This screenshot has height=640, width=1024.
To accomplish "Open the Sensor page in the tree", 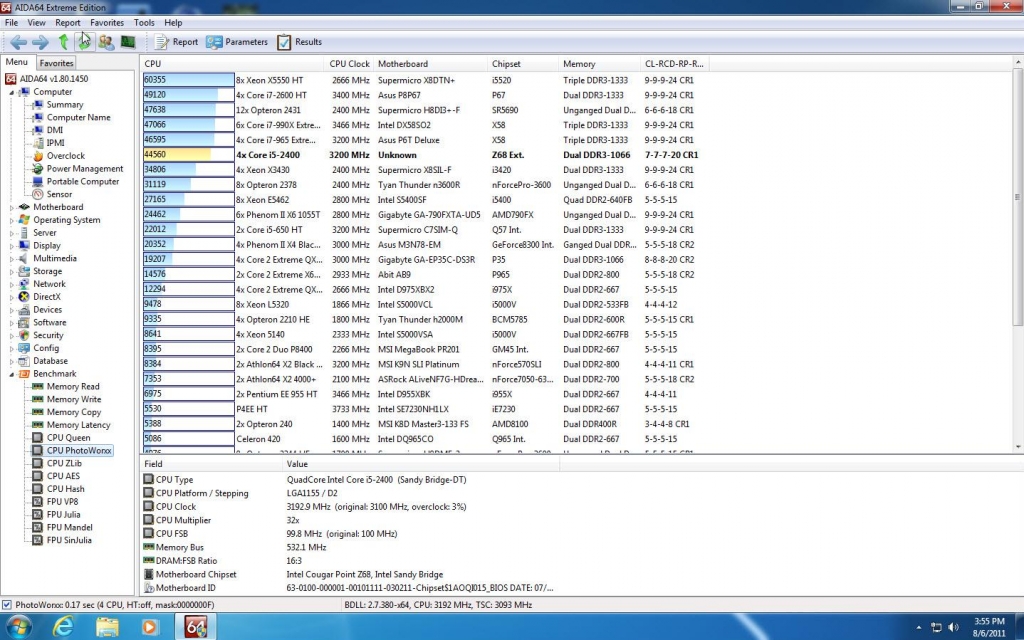I will click(59, 194).
